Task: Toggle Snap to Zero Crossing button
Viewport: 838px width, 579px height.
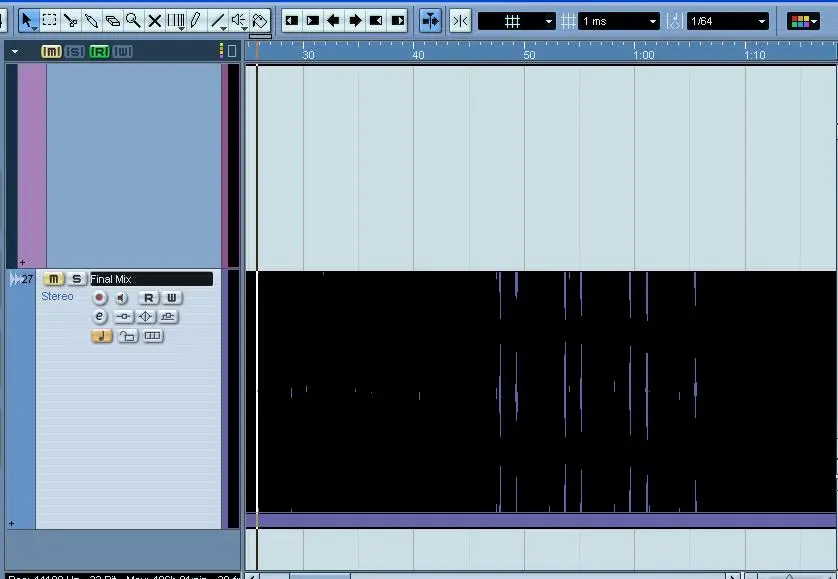Action: point(460,21)
